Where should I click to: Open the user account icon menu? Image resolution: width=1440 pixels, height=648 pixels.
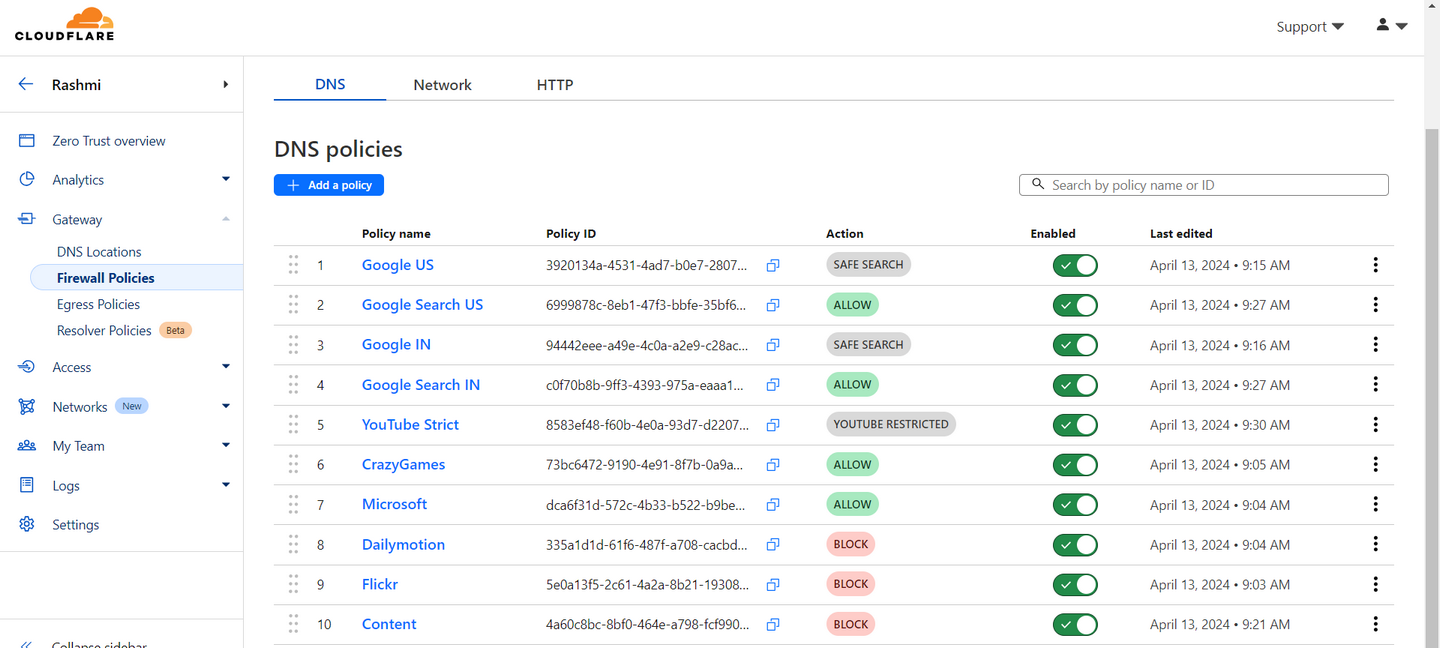point(1391,26)
